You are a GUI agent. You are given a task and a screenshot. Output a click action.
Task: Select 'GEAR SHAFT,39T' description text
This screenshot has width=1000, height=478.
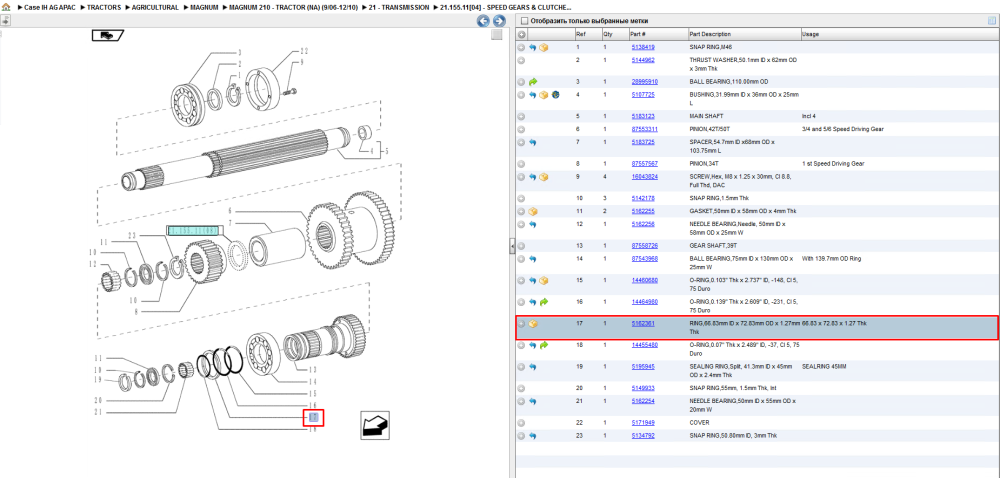[x=712, y=245]
